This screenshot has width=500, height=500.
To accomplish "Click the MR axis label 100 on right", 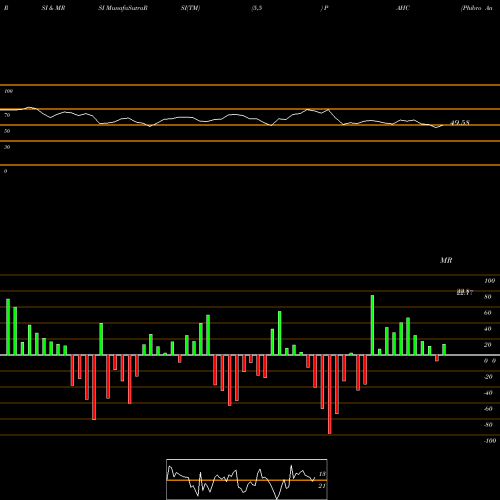I will click(x=490, y=281).
